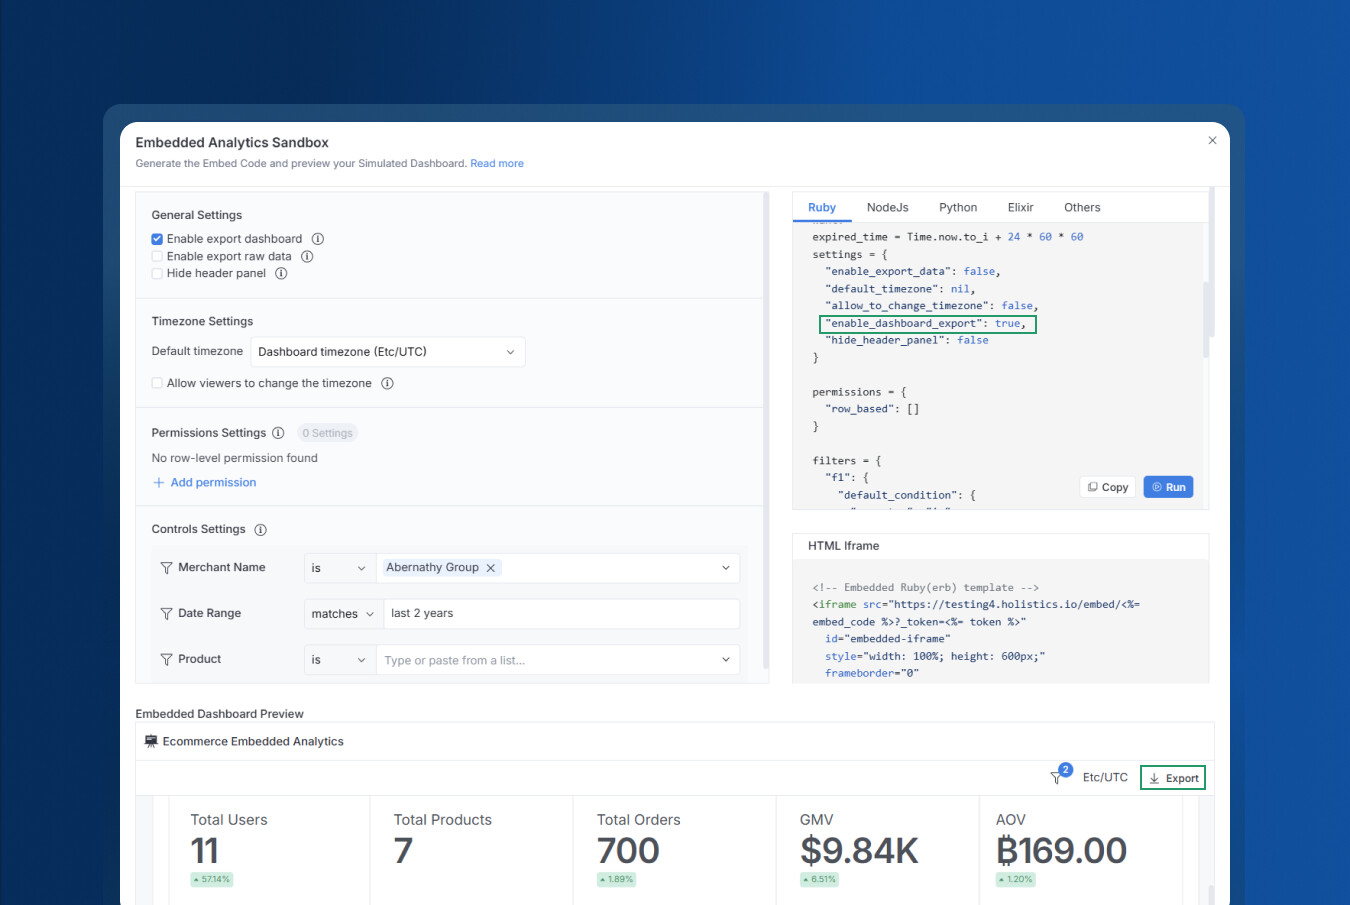Image resolution: width=1350 pixels, height=905 pixels.
Task: Click the settings panel vertical scrollbar
Action: tap(766, 430)
